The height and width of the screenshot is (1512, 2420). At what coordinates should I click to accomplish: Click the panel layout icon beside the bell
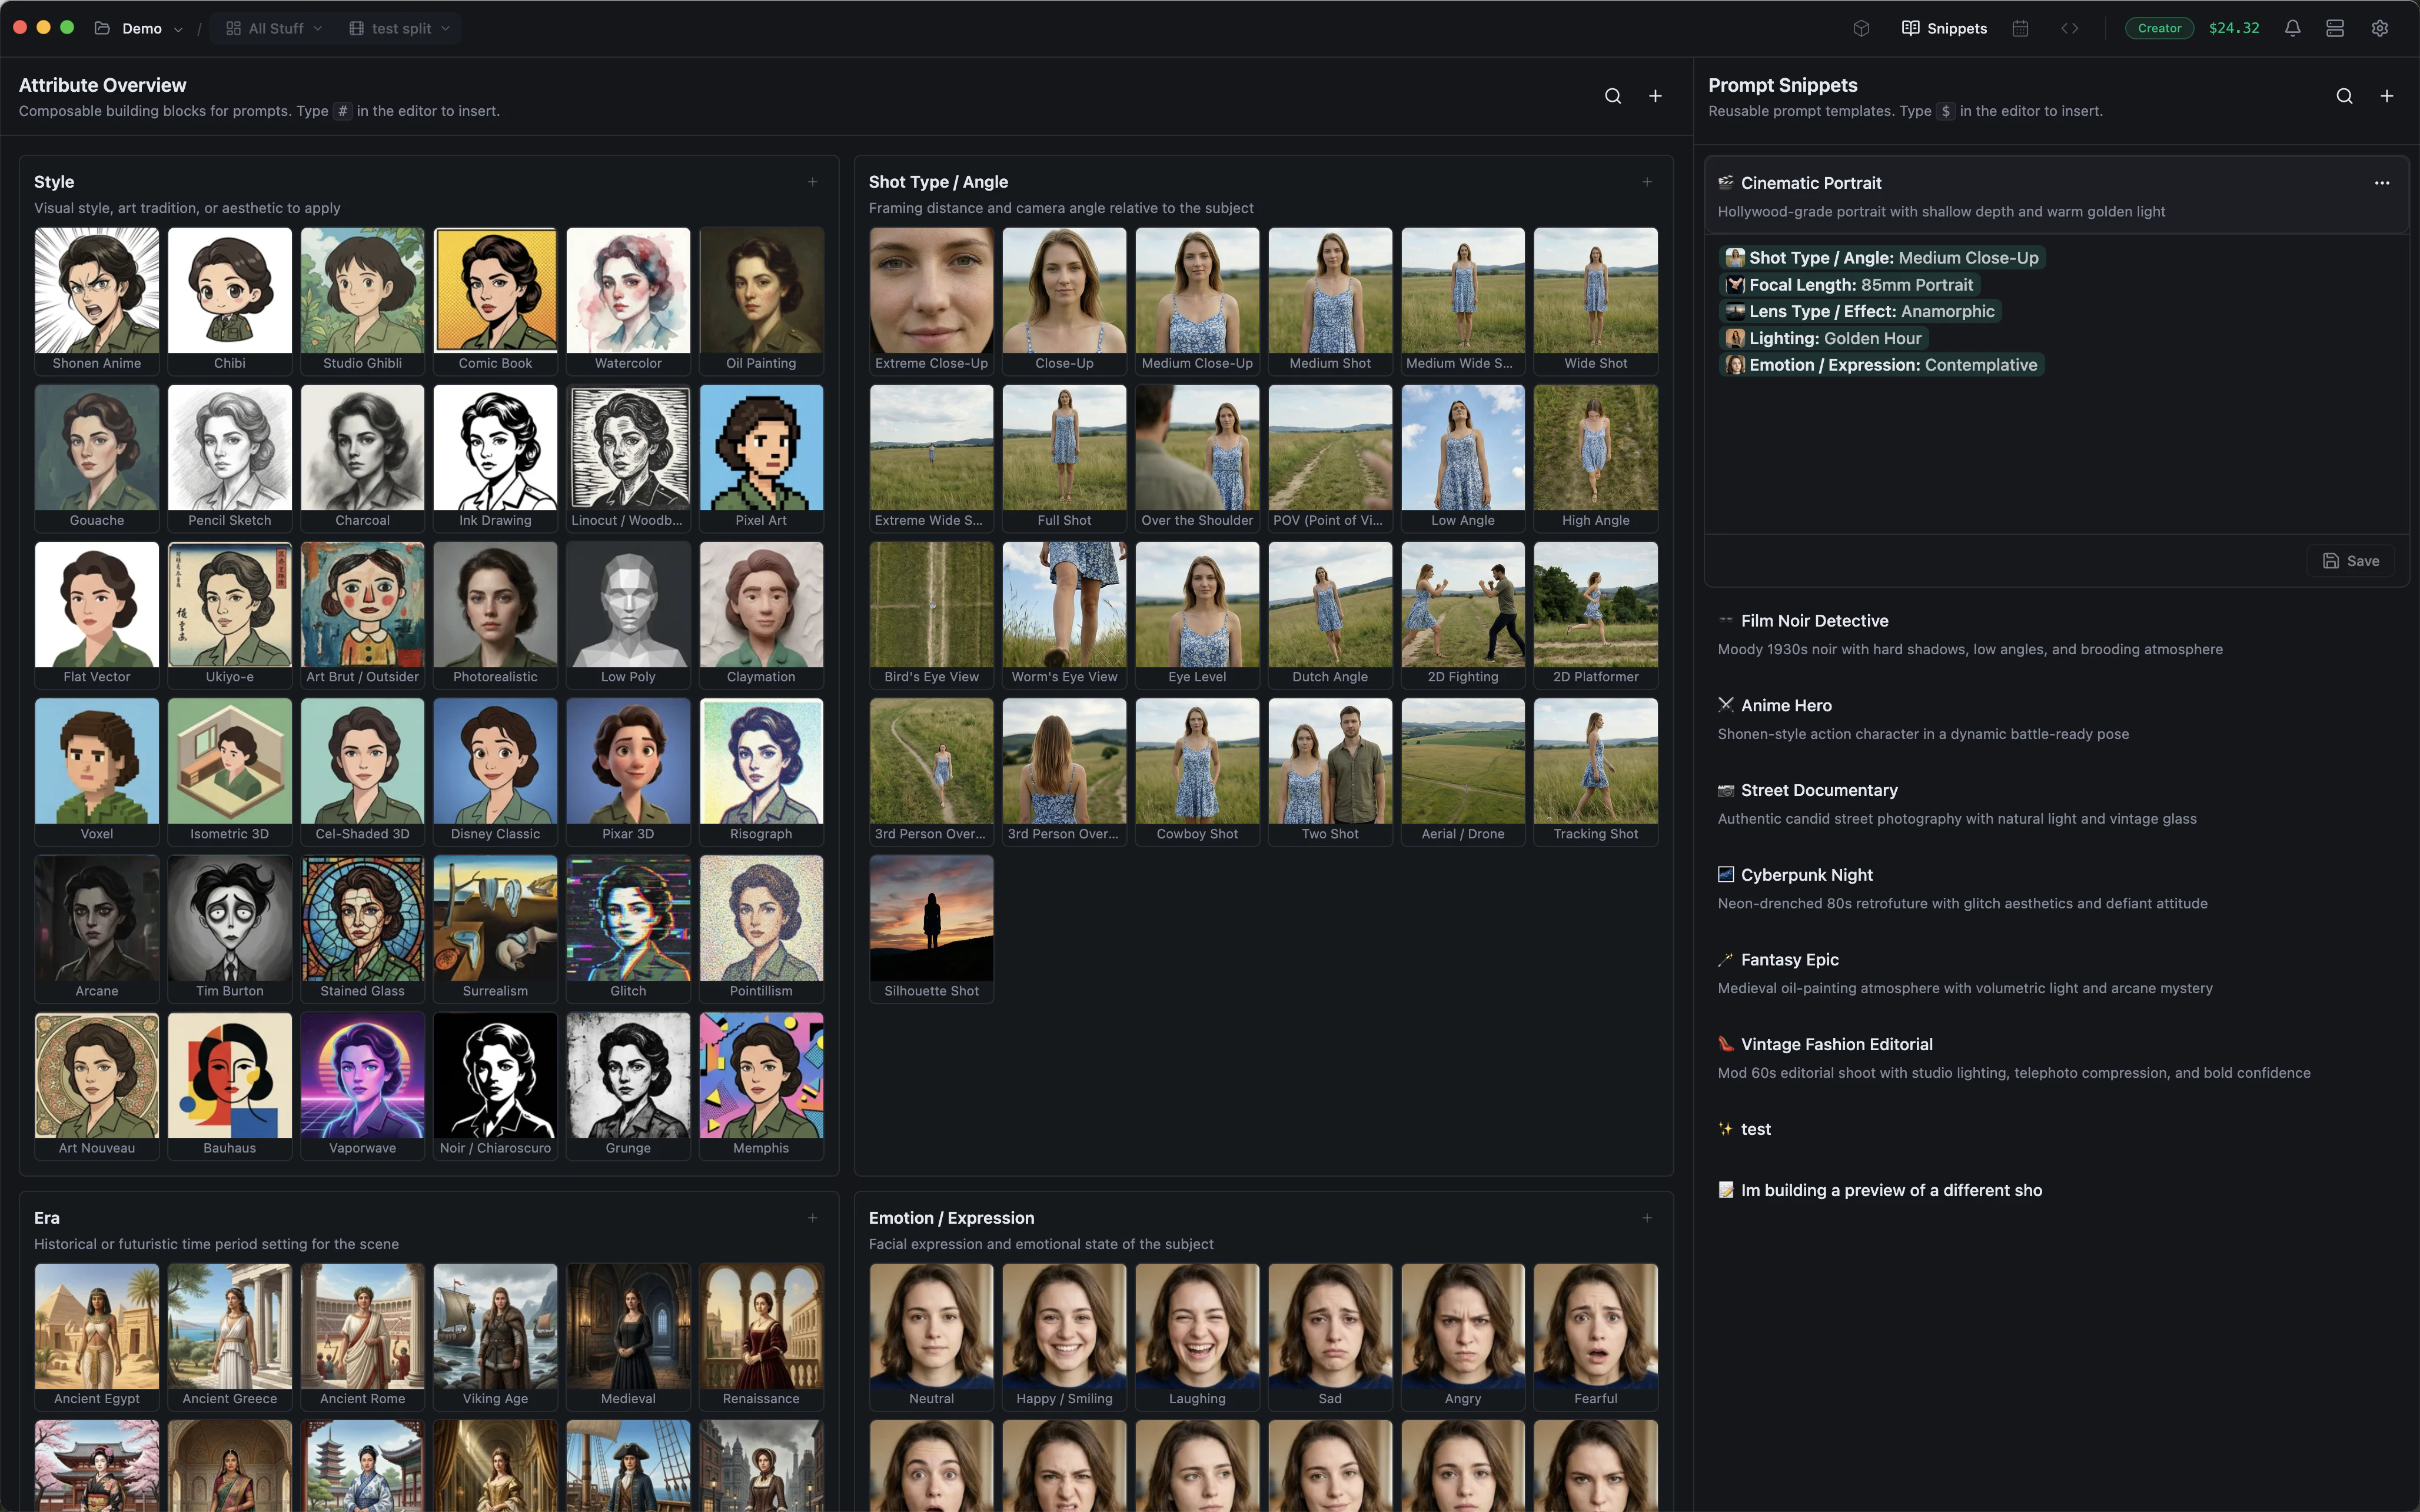pos(2335,28)
